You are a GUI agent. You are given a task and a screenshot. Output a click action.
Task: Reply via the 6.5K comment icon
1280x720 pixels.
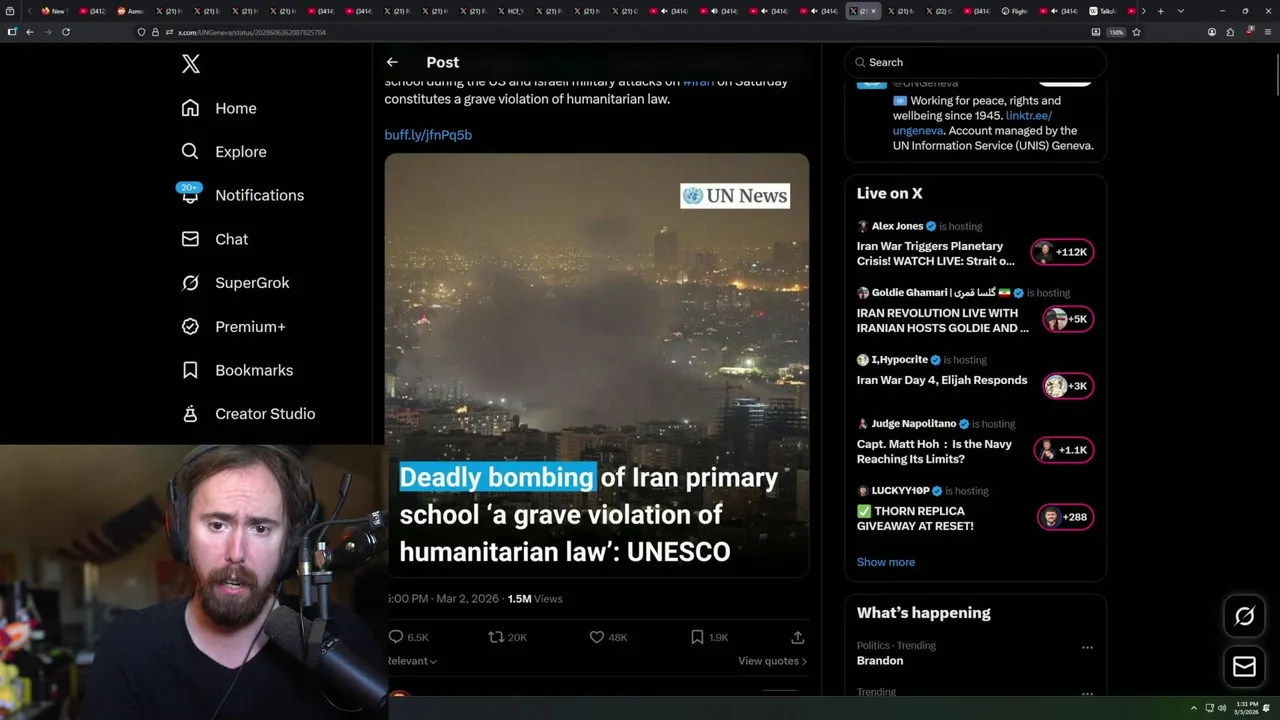pos(396,637)
